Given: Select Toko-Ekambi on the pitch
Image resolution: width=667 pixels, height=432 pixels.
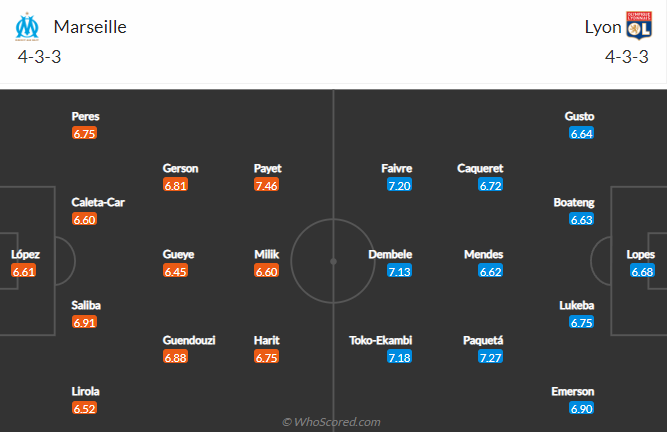Looking at the screenshot, I should [x=381, y=340].
